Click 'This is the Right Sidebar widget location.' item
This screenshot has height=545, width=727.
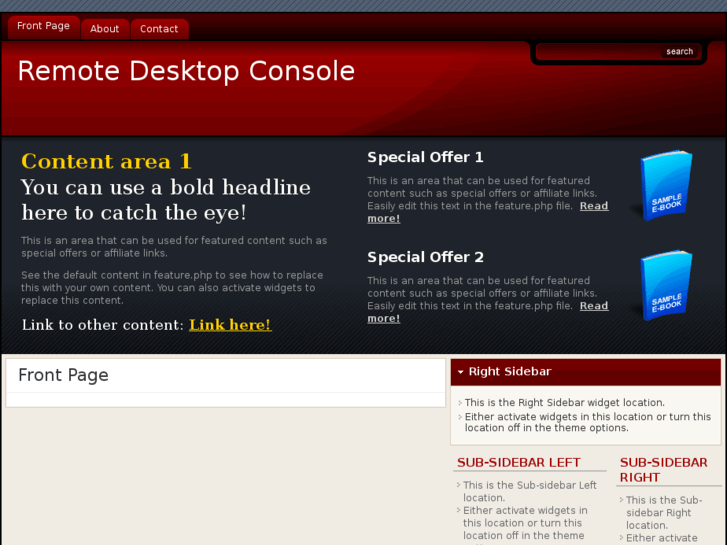(x=564, y=403)
